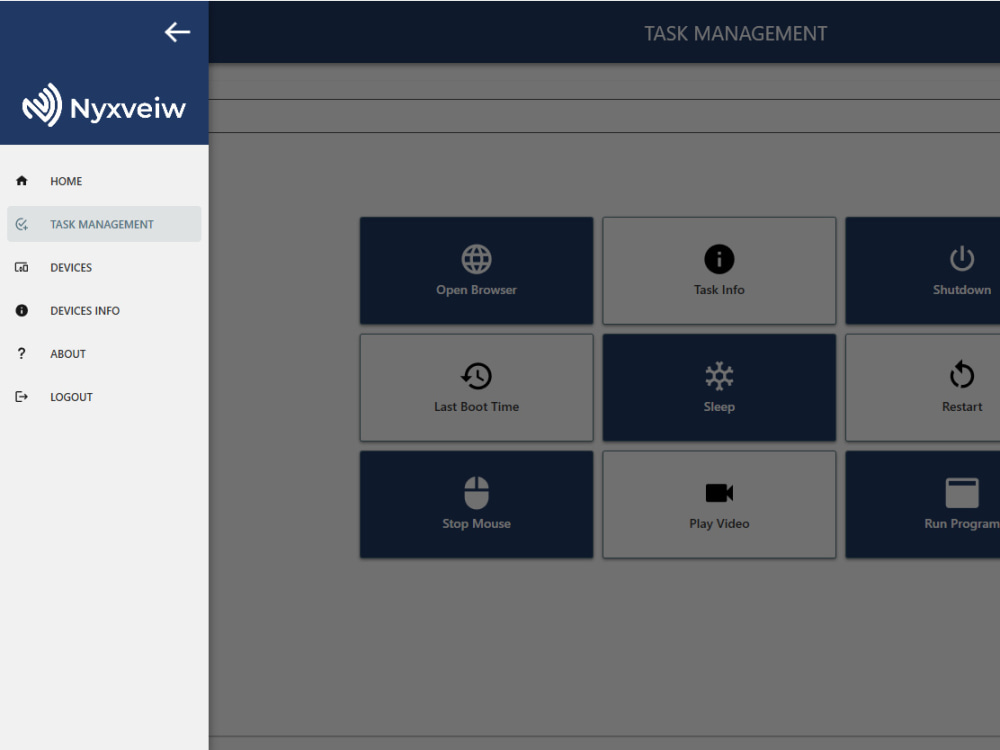
Task: Click the Run Program window icon
Action: 961,490
